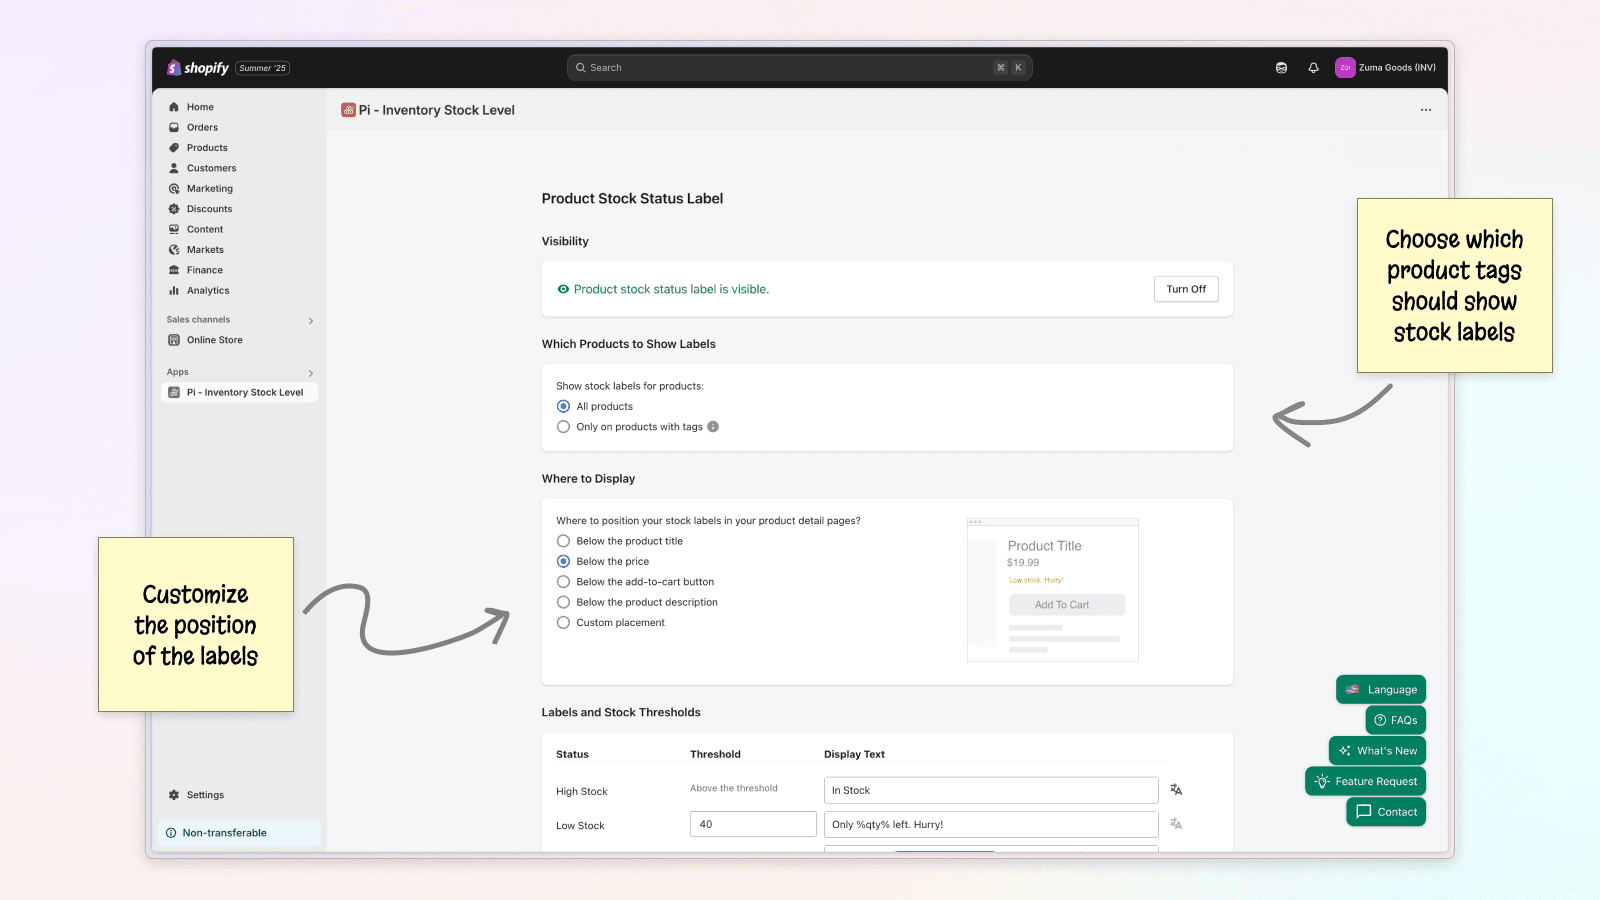Open the Products section
1600x900 pixels.
(207, 147)
